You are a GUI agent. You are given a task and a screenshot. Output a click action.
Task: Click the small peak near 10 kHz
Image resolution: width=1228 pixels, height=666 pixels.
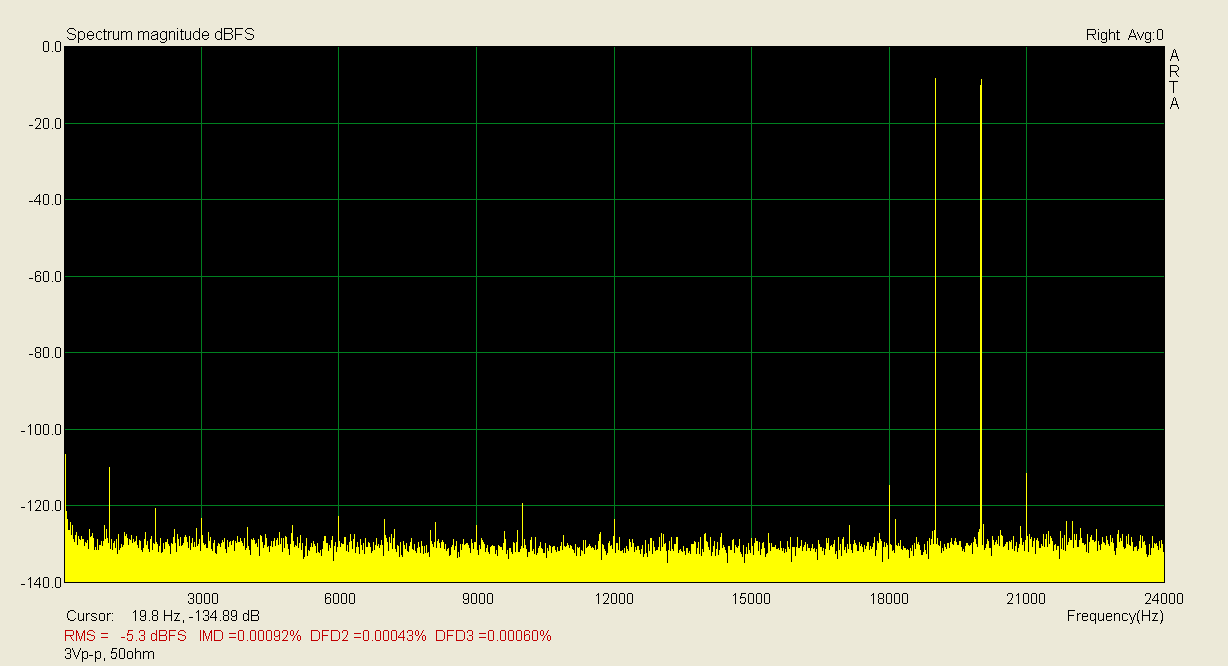tap(522, 523)
